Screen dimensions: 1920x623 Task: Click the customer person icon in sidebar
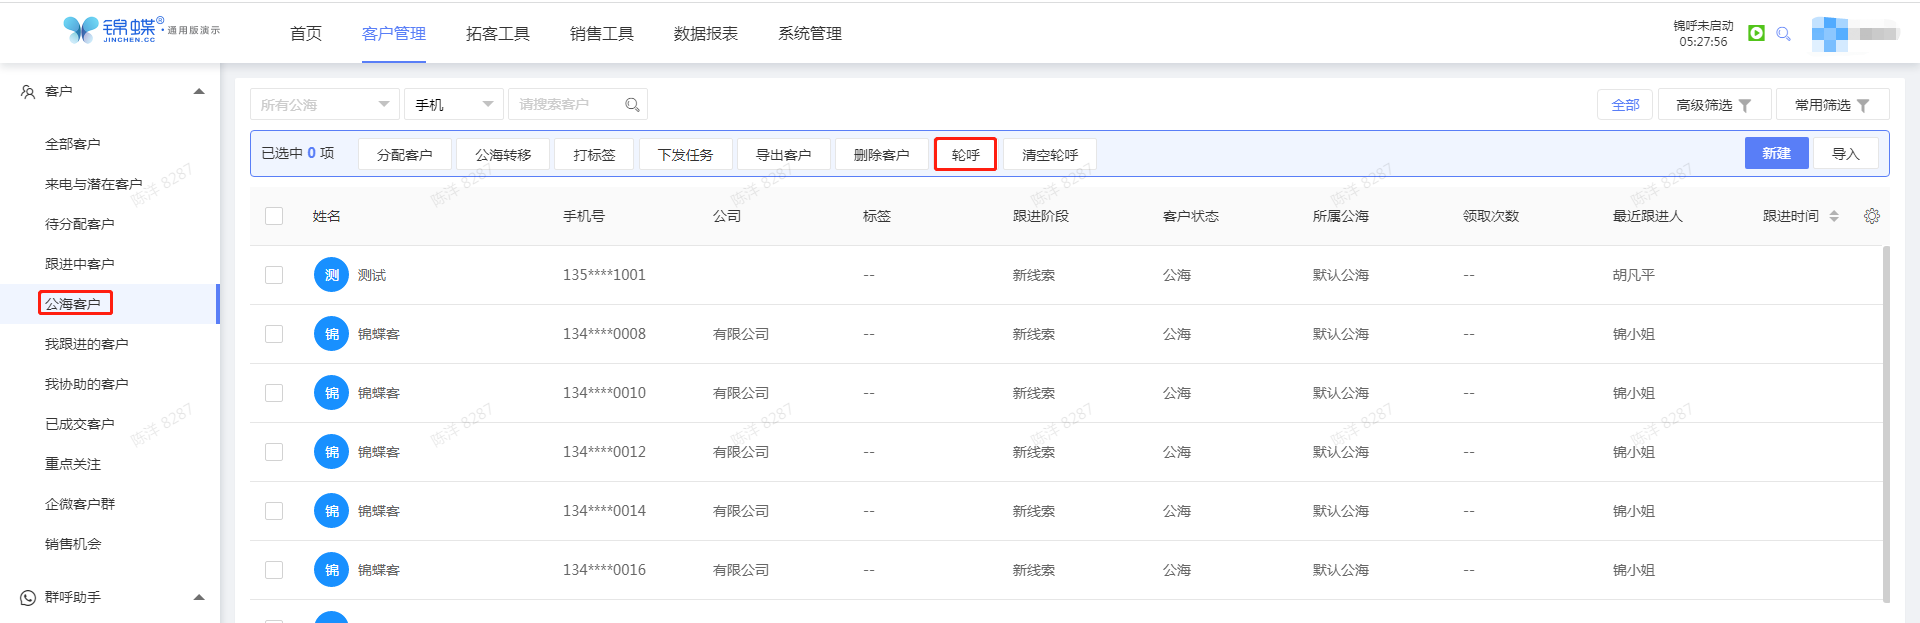pyautogui.click(x=28, y=92)
